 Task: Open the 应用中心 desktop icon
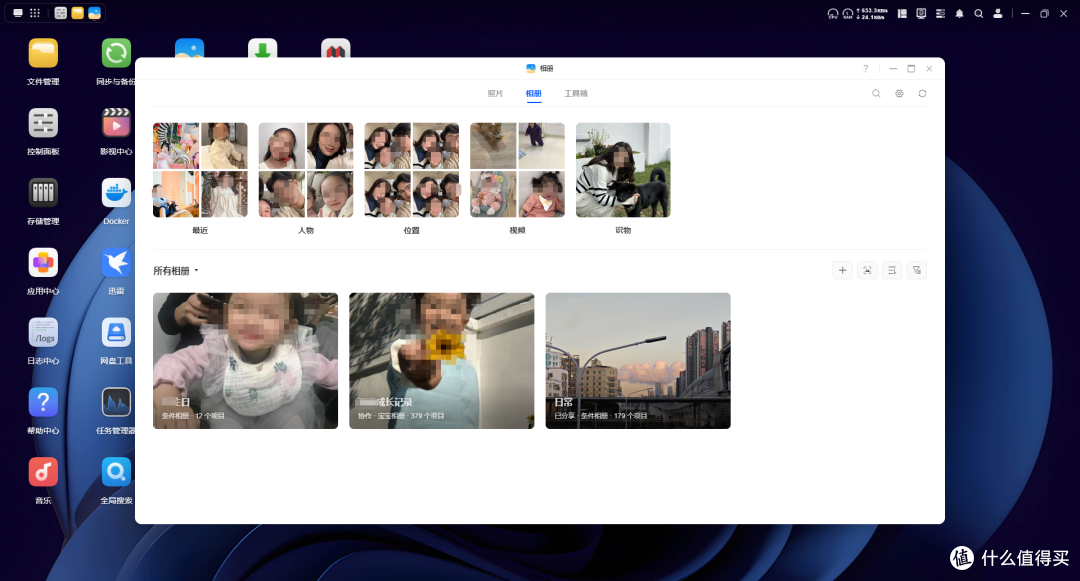43,263
